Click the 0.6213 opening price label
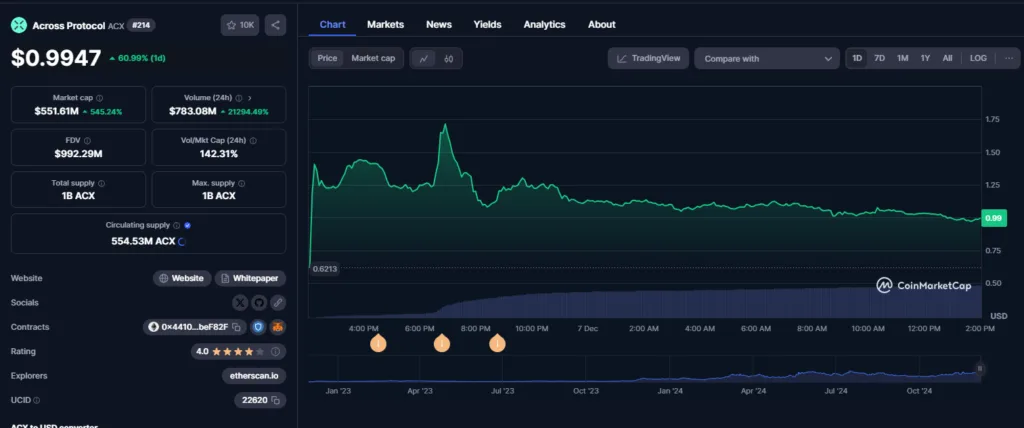 [x=325, y=269]
